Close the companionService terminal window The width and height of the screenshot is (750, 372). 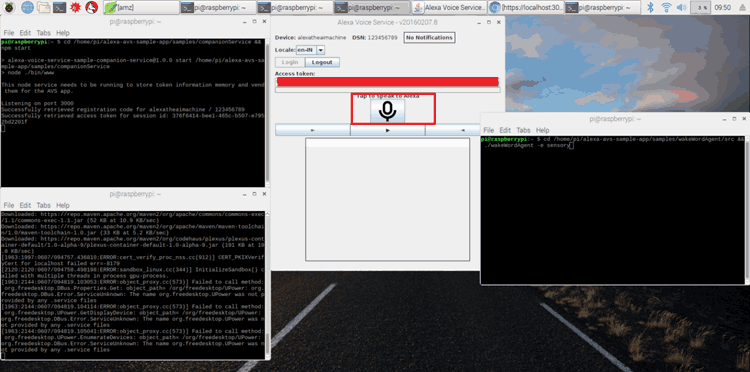pyautogui.click(x=264, y=22)
